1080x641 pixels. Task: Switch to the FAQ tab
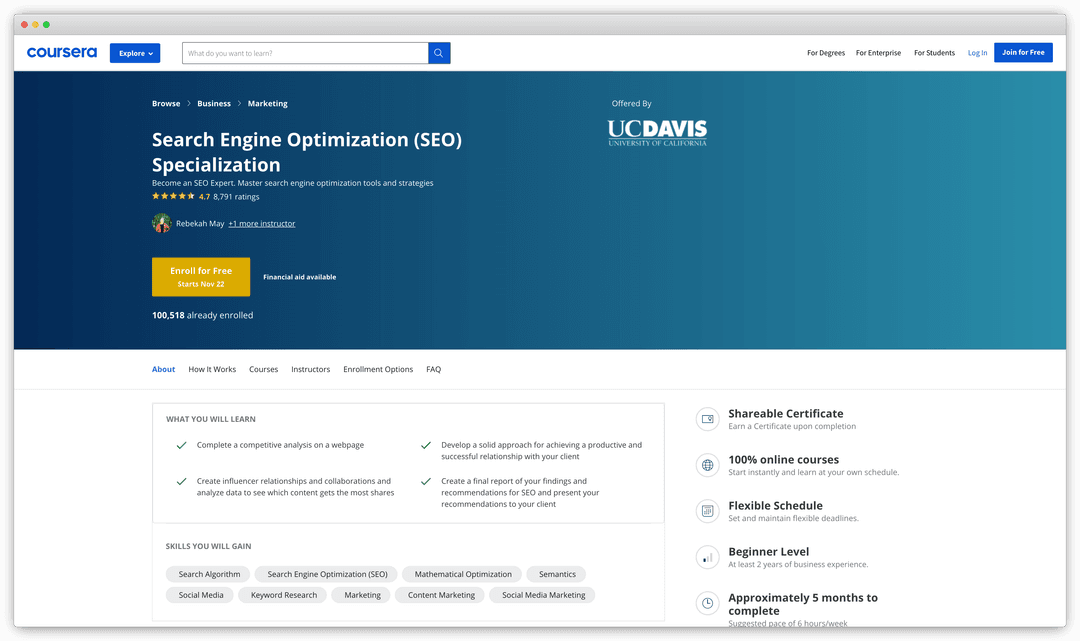point(433,369)
